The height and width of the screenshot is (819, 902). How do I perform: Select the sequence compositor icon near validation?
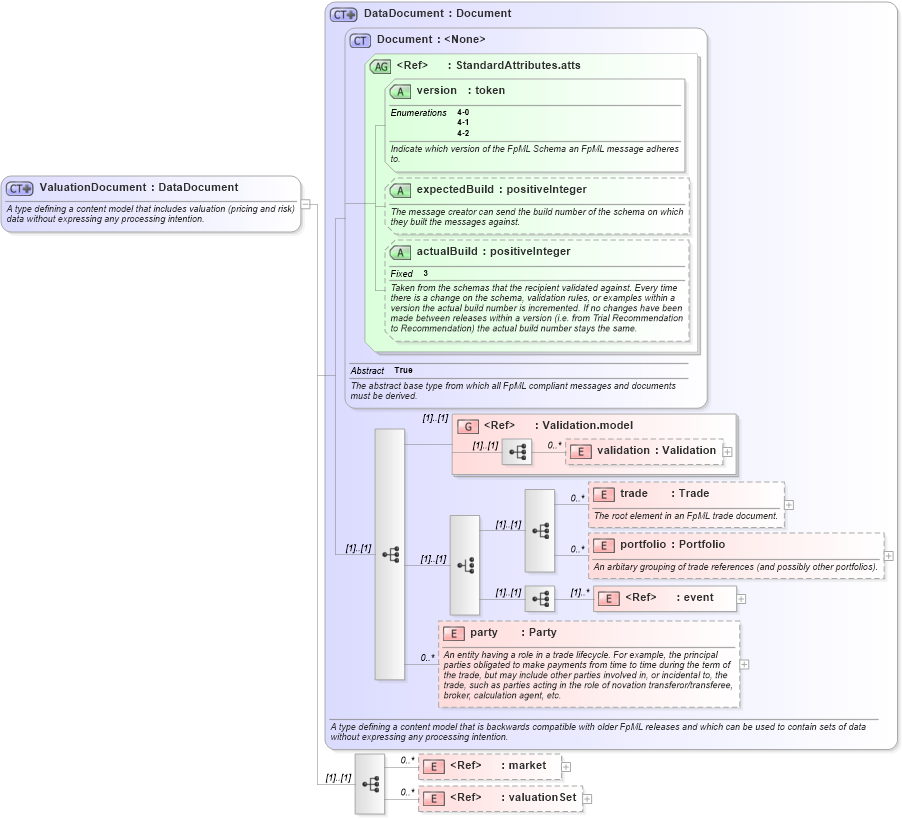[x=518, y=452]
